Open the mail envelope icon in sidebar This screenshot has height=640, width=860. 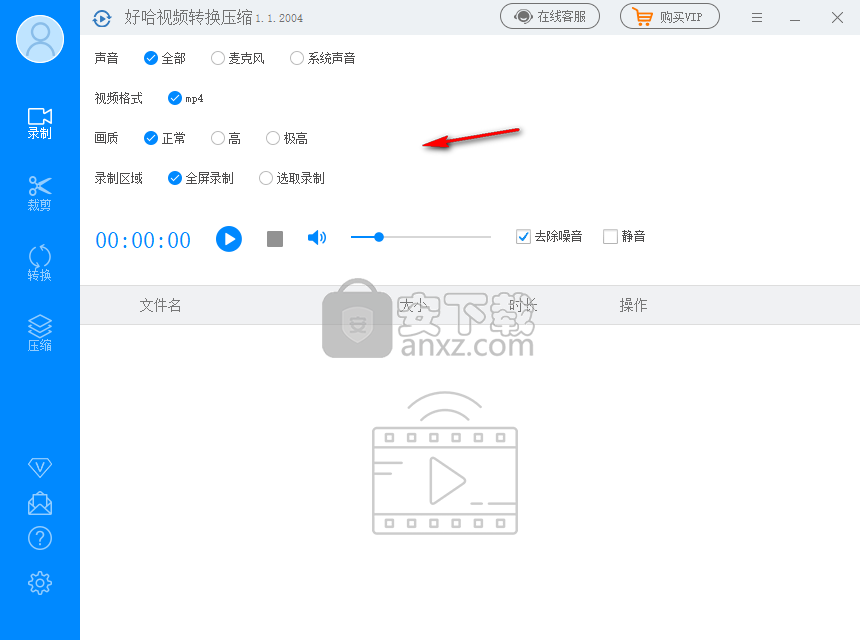coord(39,503)
